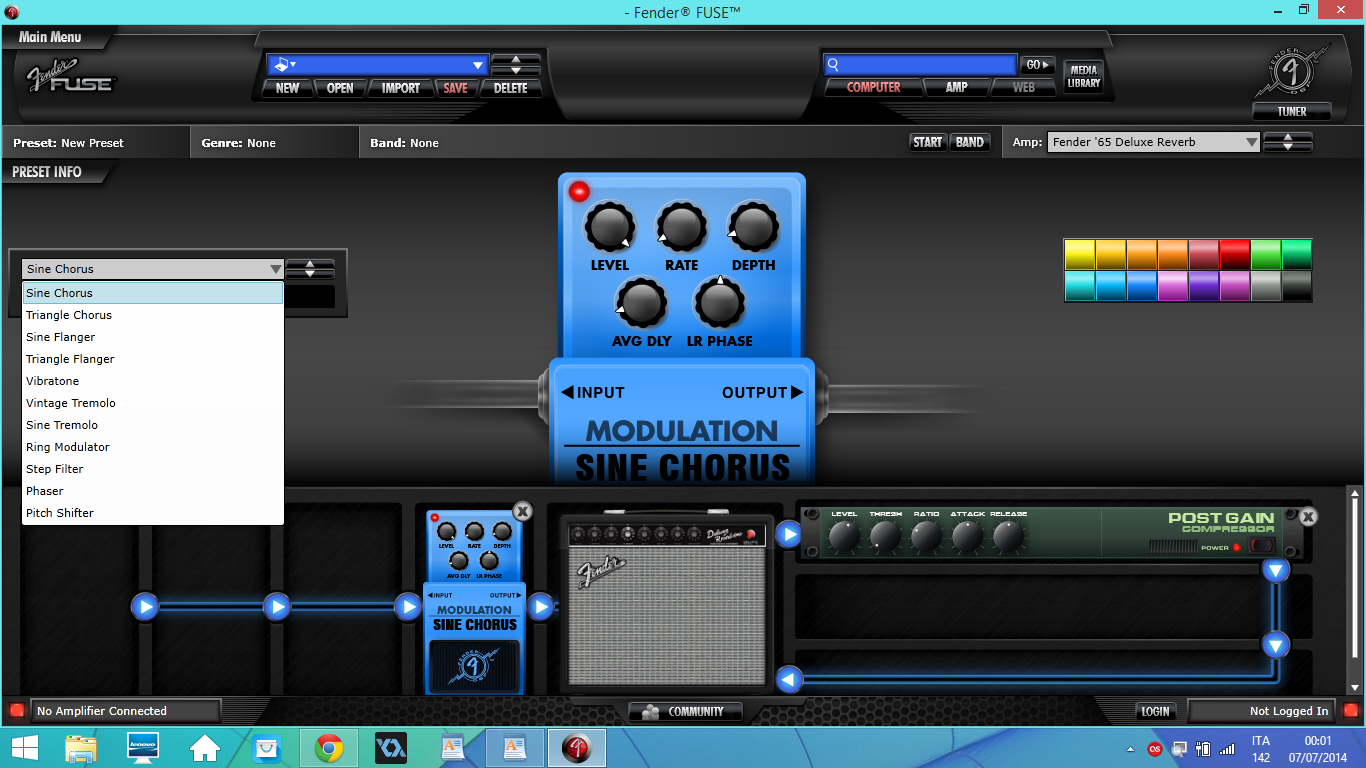
Task: Click the COMPUTER search source tab
Action: tap(873, 87)
